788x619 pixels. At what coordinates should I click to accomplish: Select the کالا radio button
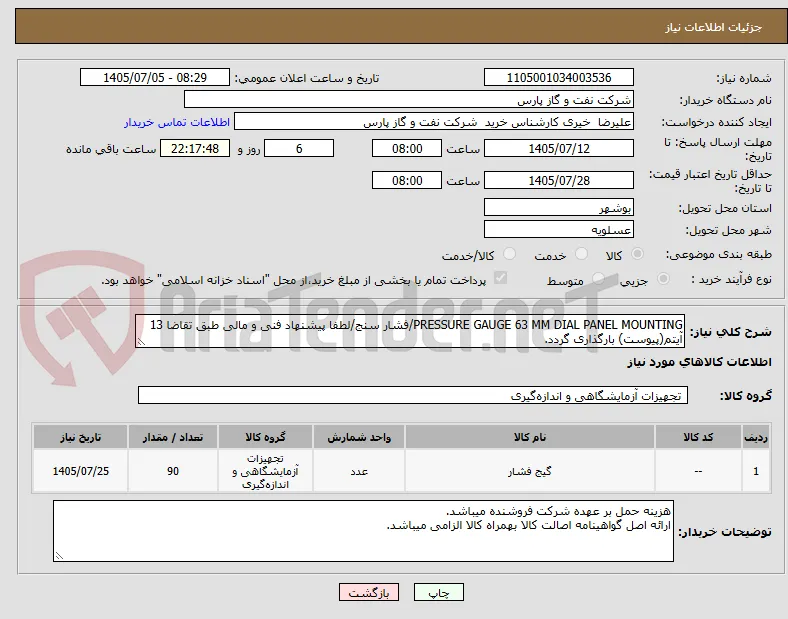point(637,254)
